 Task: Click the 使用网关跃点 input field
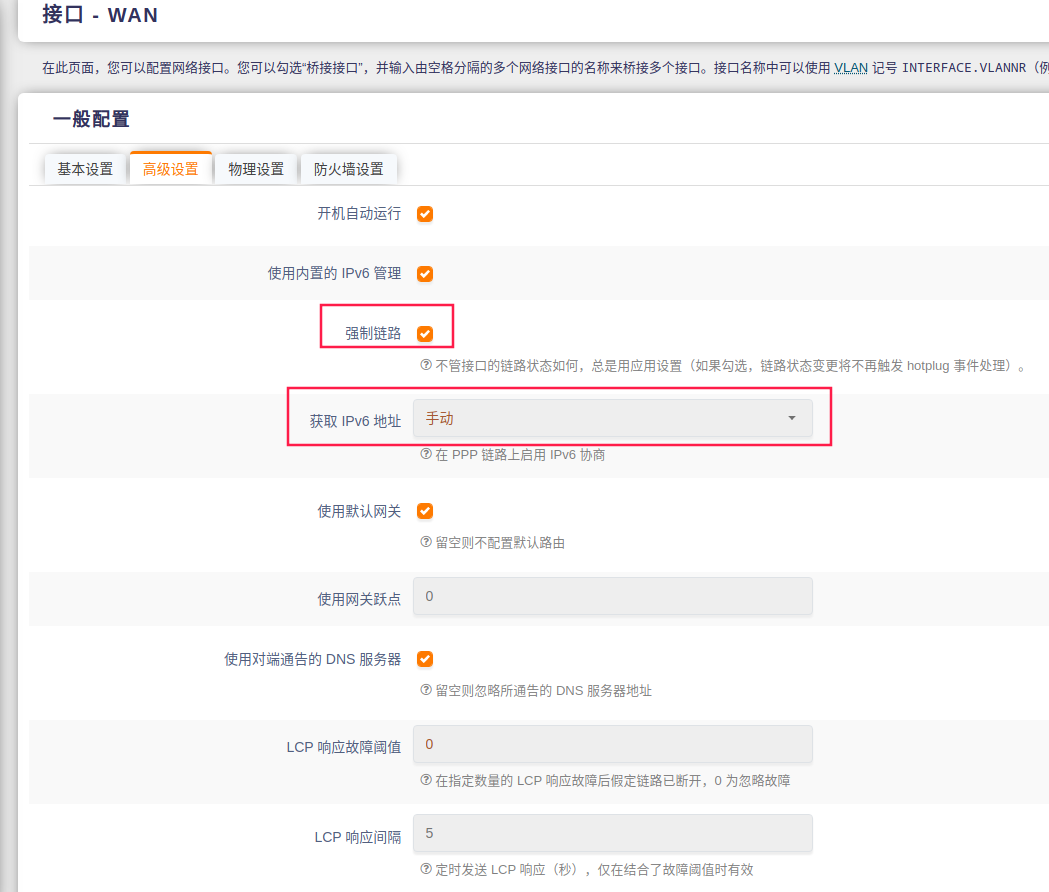tap(612, 596)
